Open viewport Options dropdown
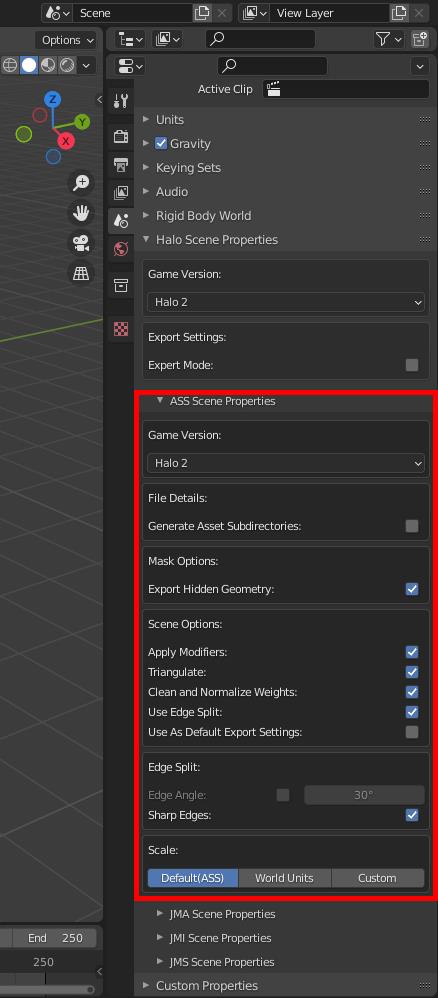 66,40
